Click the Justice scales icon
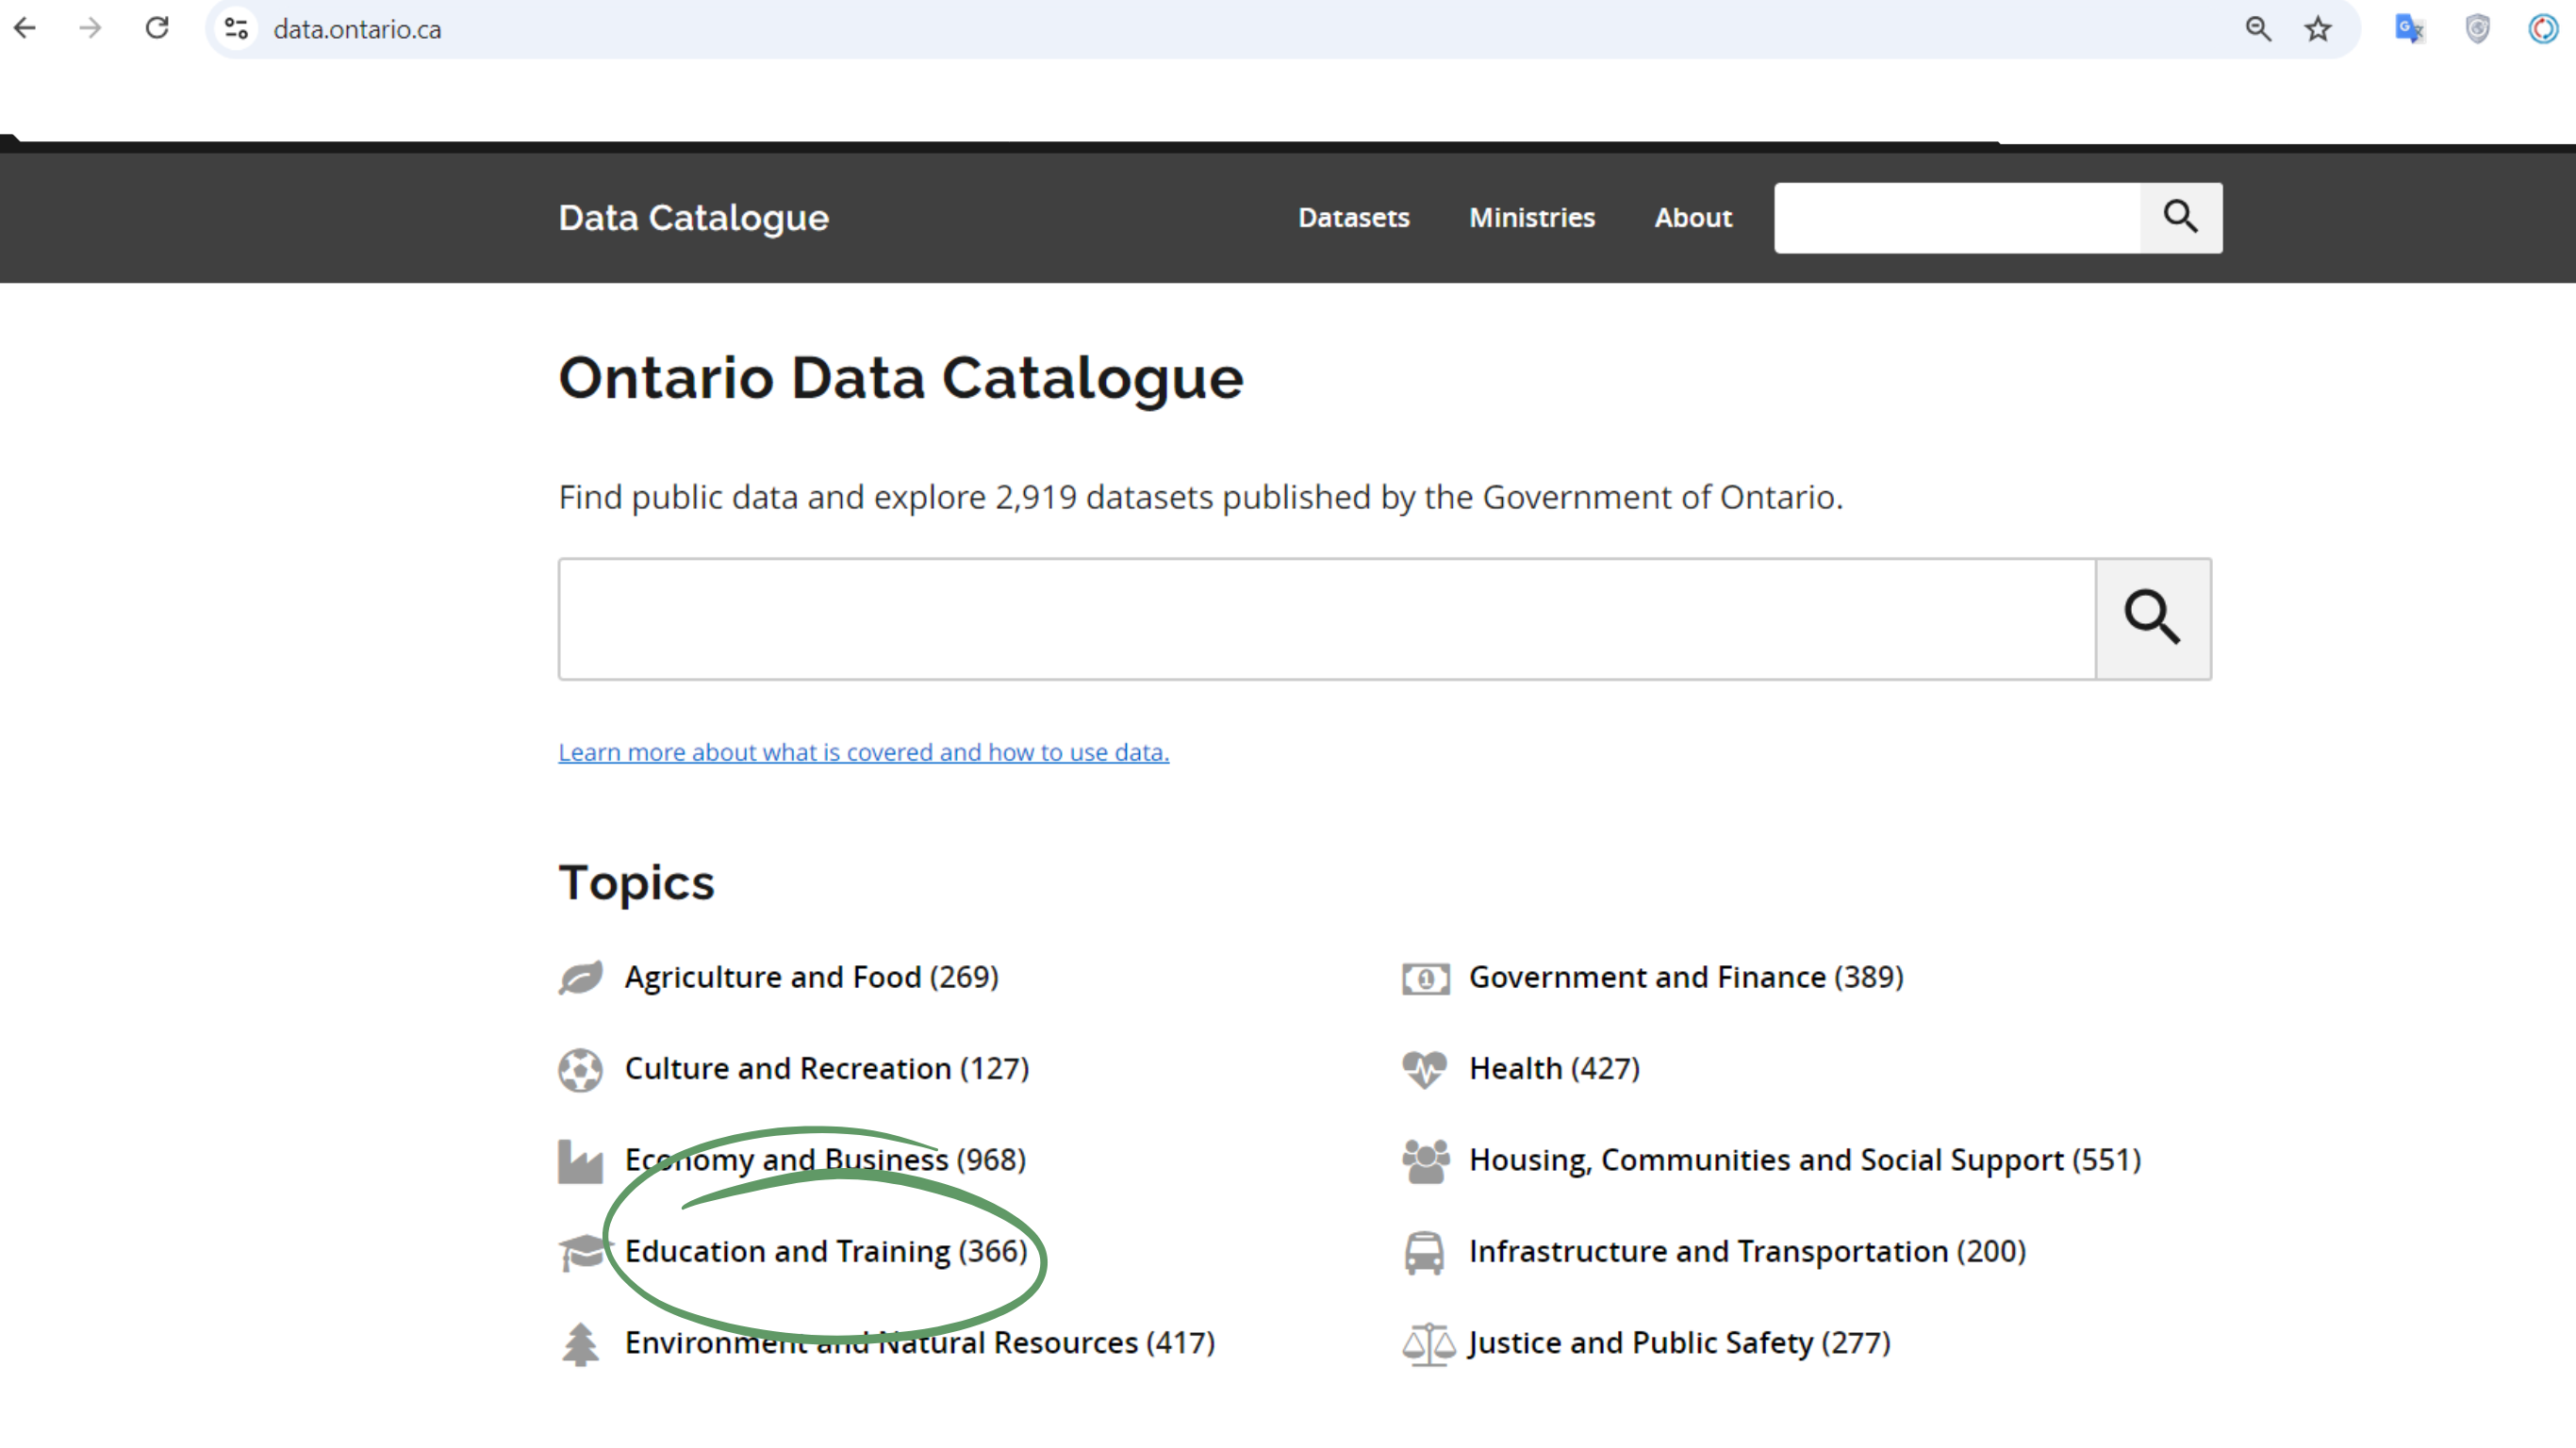Image resolution: width=2576 pixels, height=1448 pixels. pos(1427,1343)
